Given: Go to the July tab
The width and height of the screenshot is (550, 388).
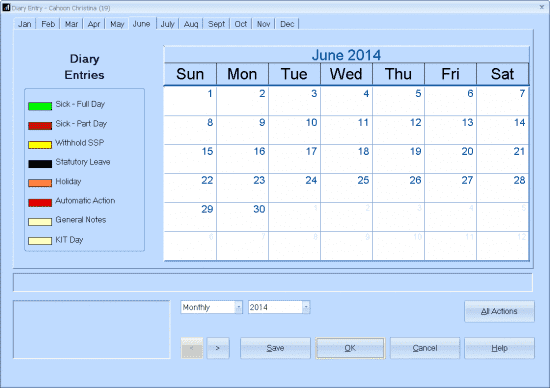Looking at the screenshot, I should point(167,24).
